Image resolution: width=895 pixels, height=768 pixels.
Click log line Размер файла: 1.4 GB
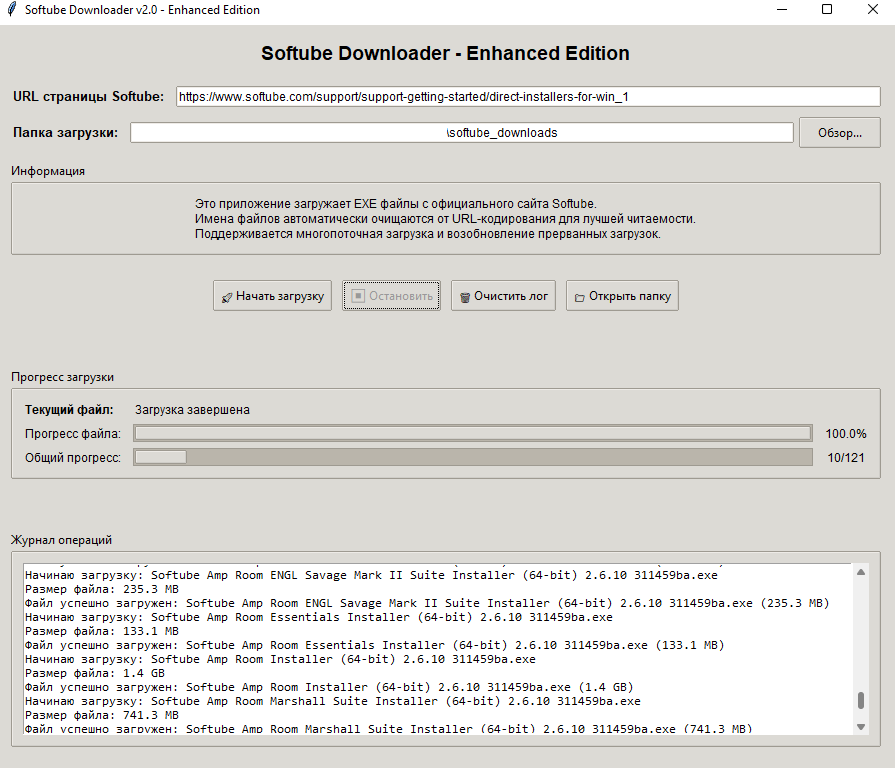(95, 673)
